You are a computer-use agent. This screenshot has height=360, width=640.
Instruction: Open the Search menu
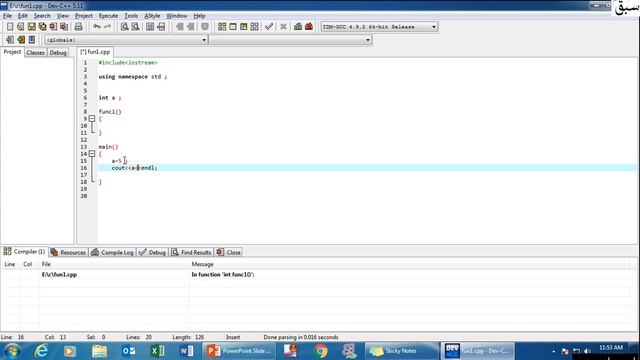[42, 16]
